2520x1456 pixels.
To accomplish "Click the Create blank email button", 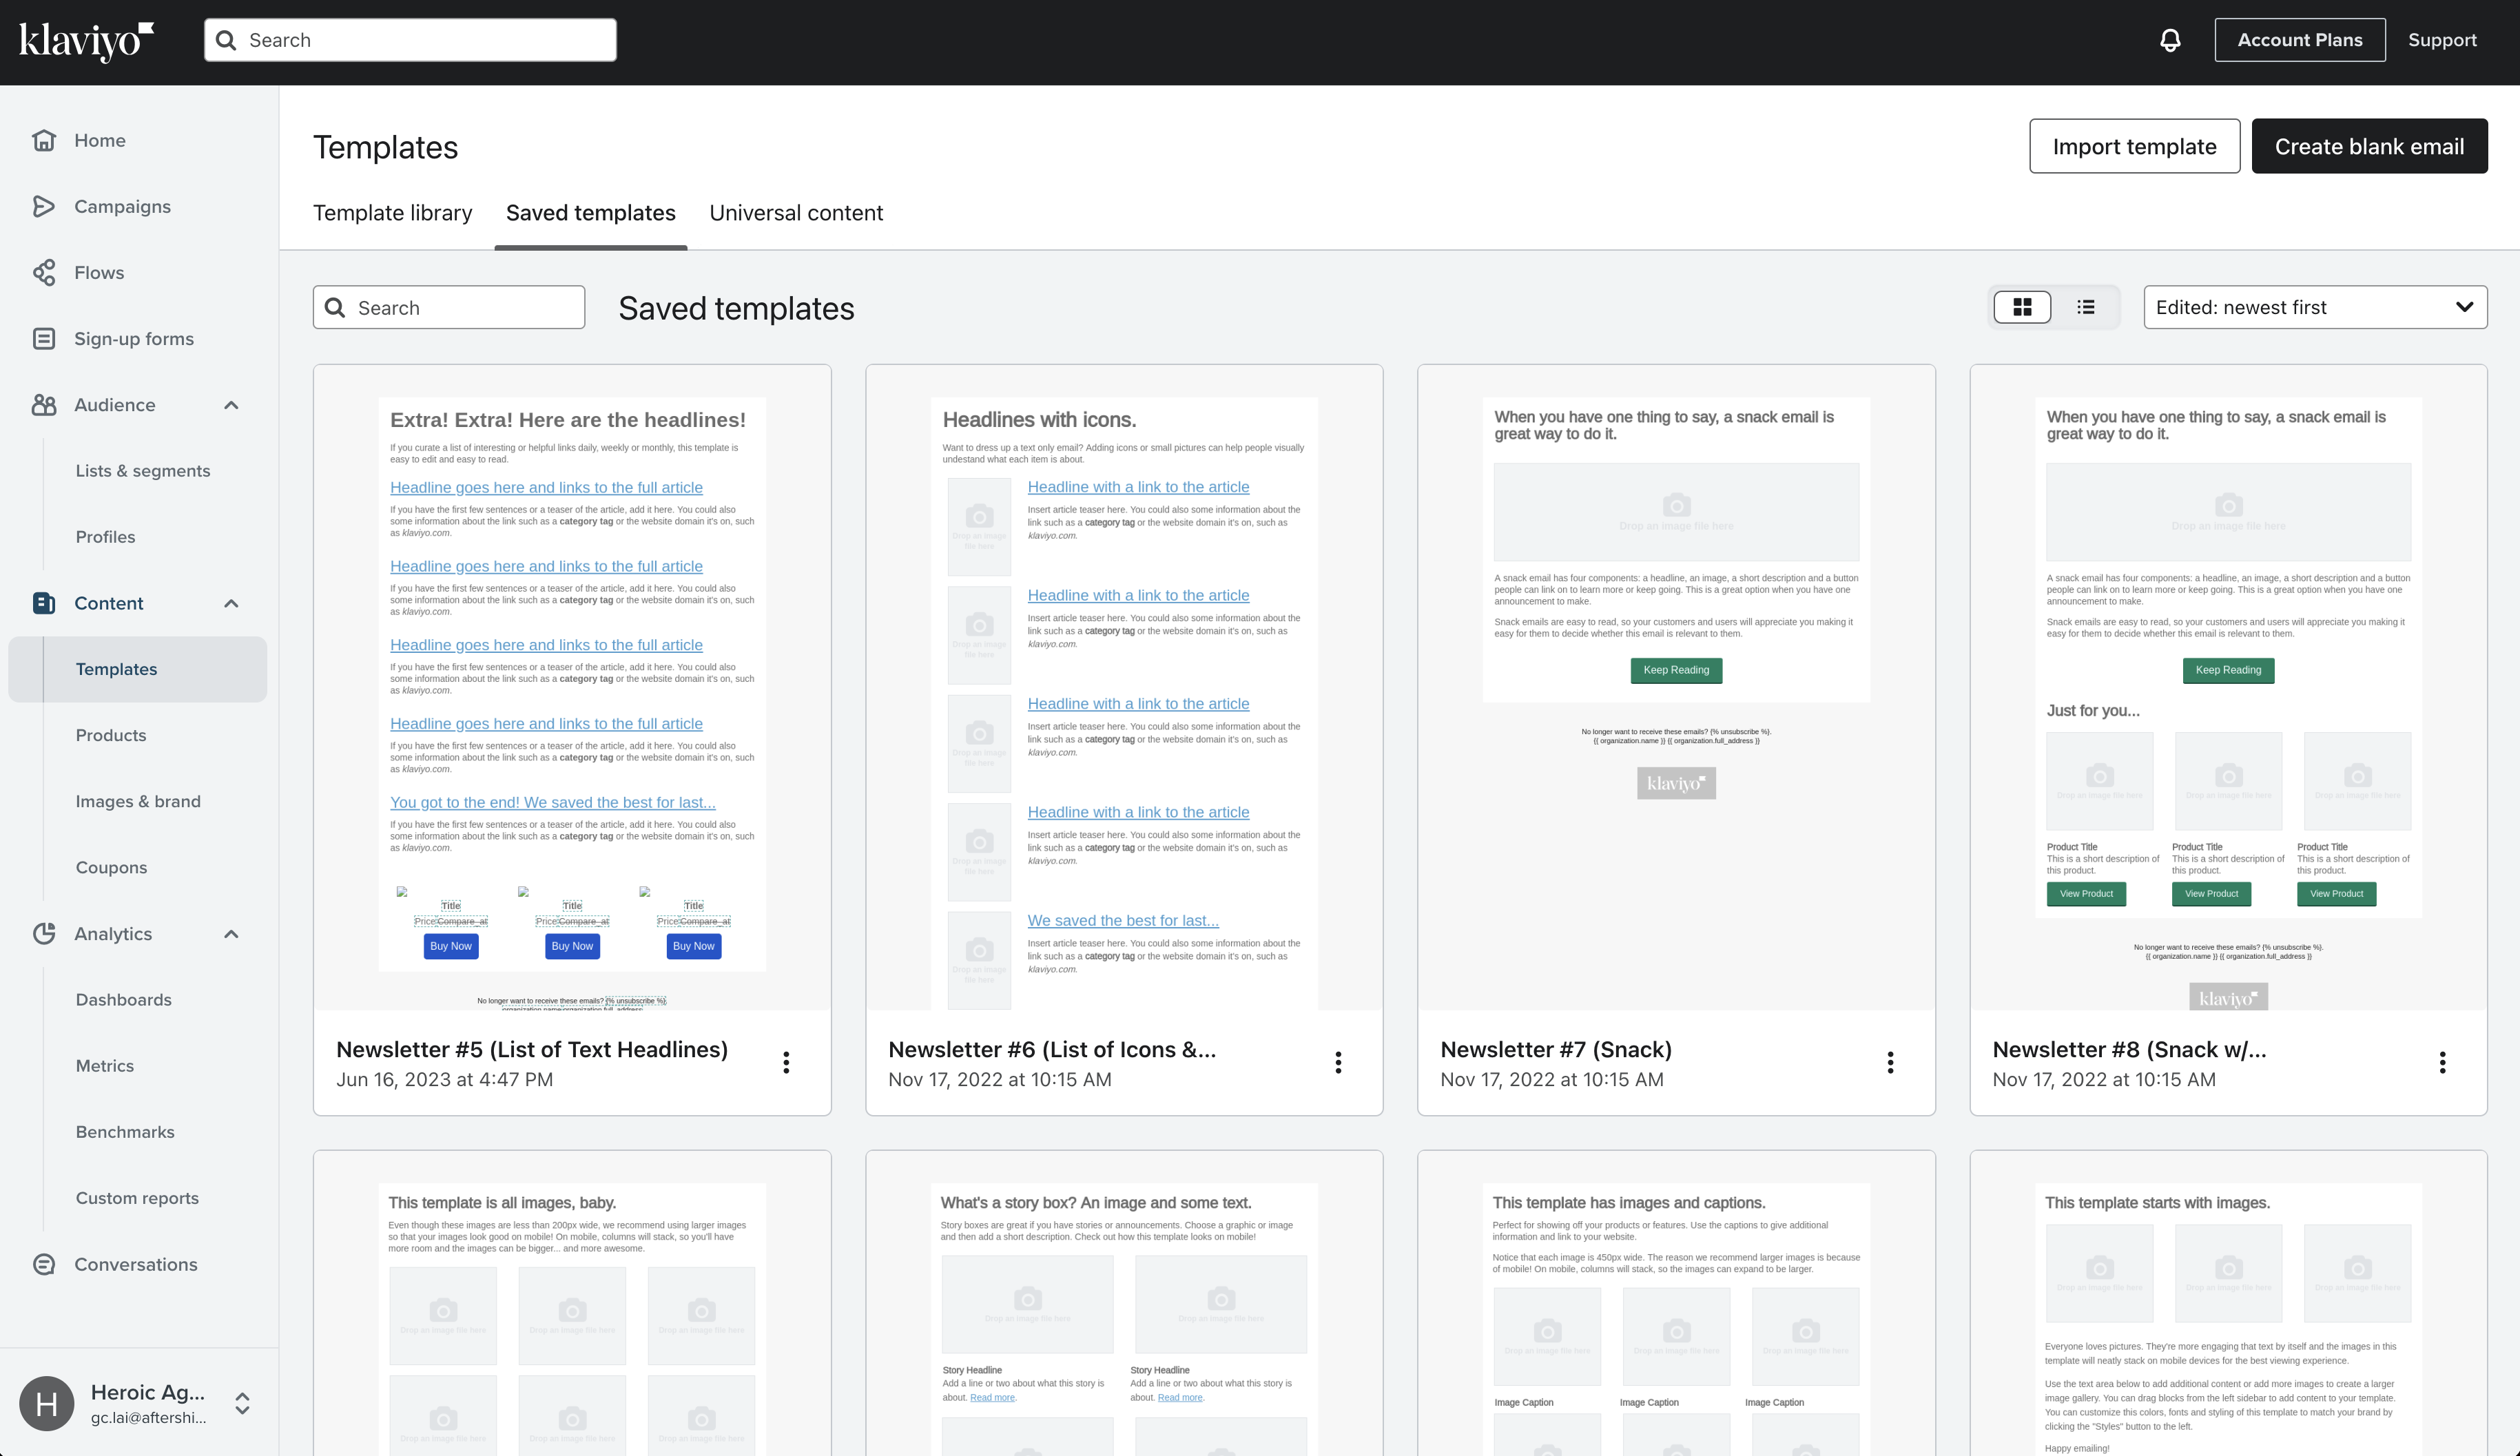I will click(2369, 145).
